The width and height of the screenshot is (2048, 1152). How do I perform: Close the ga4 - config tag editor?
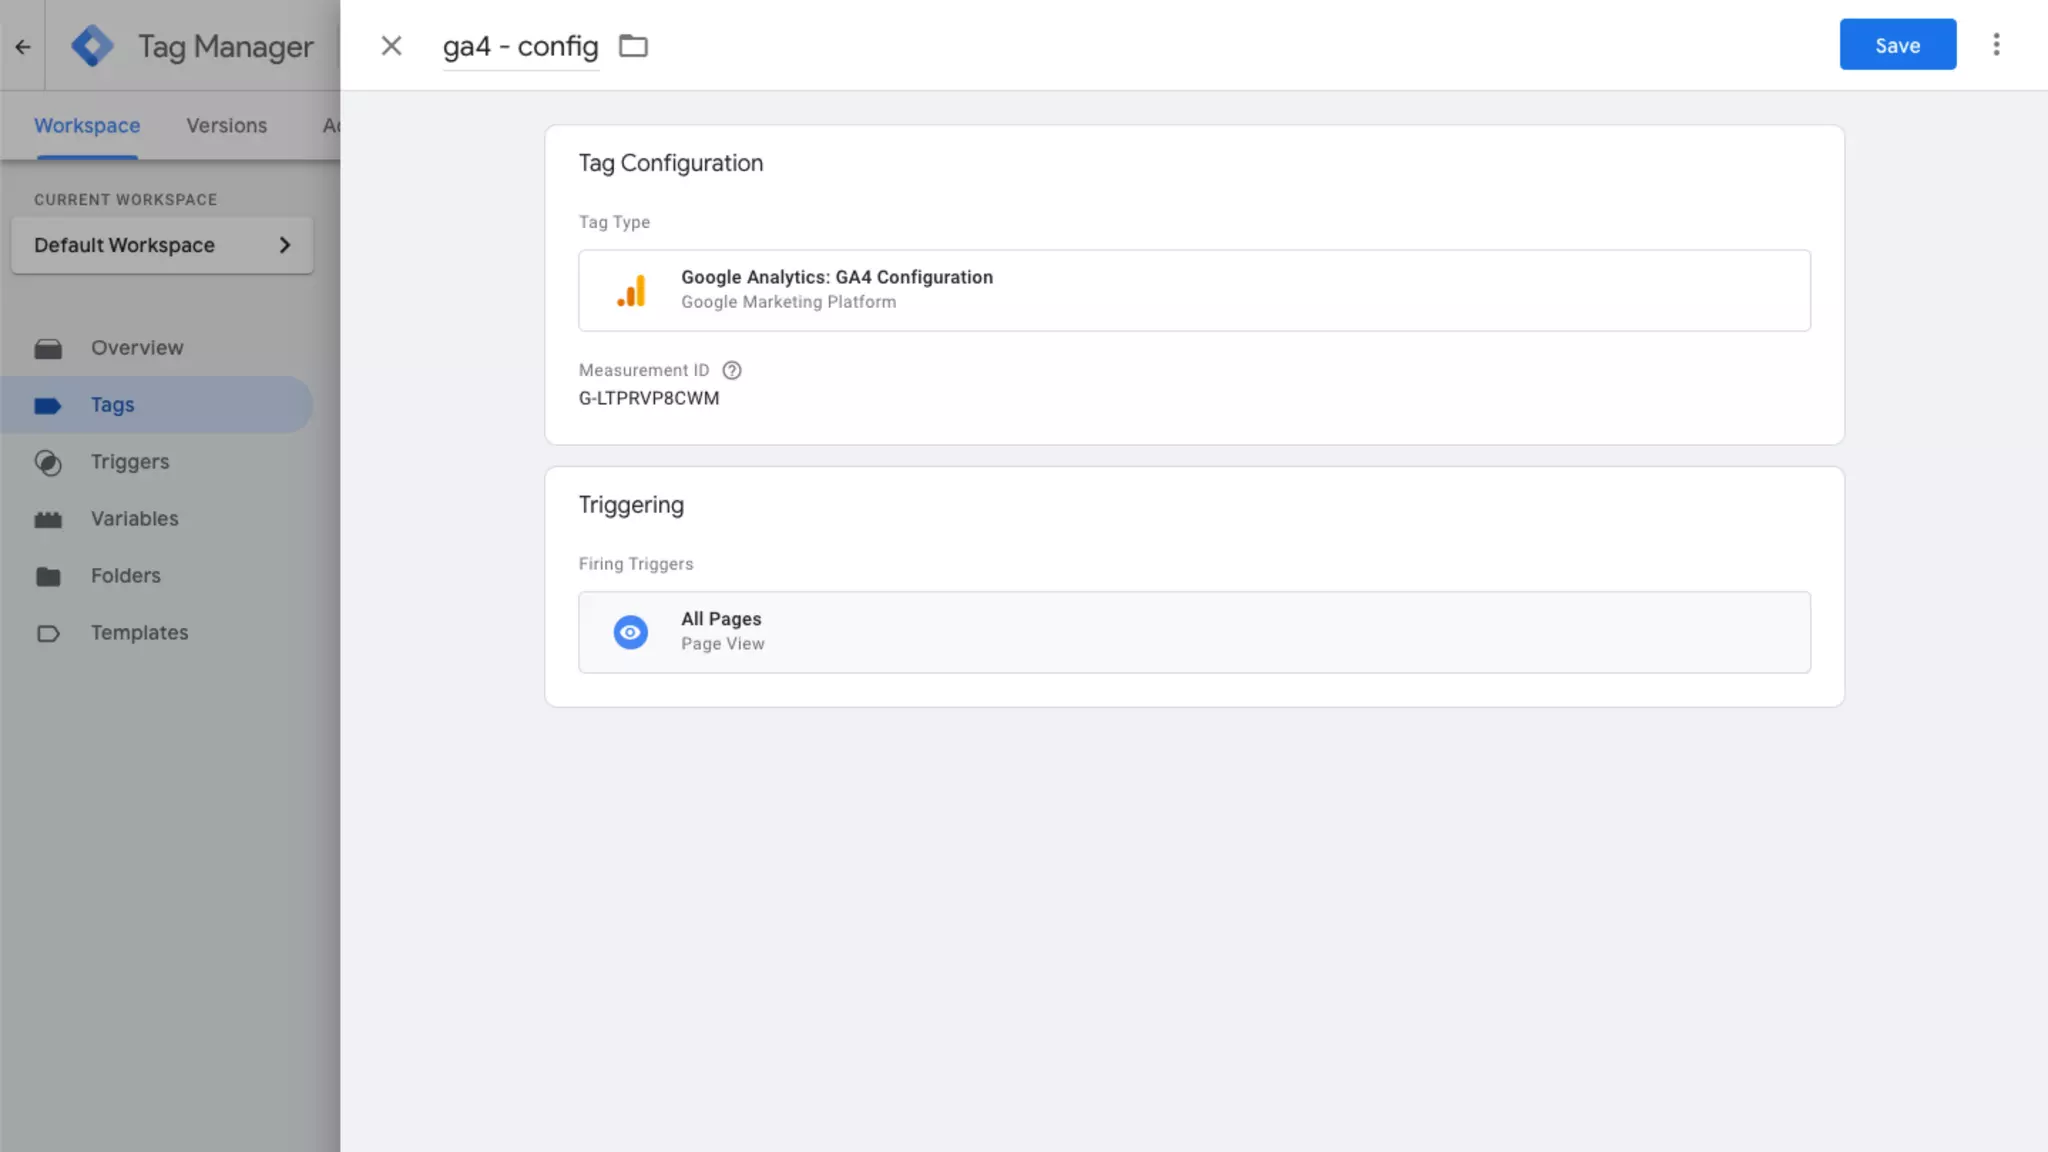coord(391,46)
